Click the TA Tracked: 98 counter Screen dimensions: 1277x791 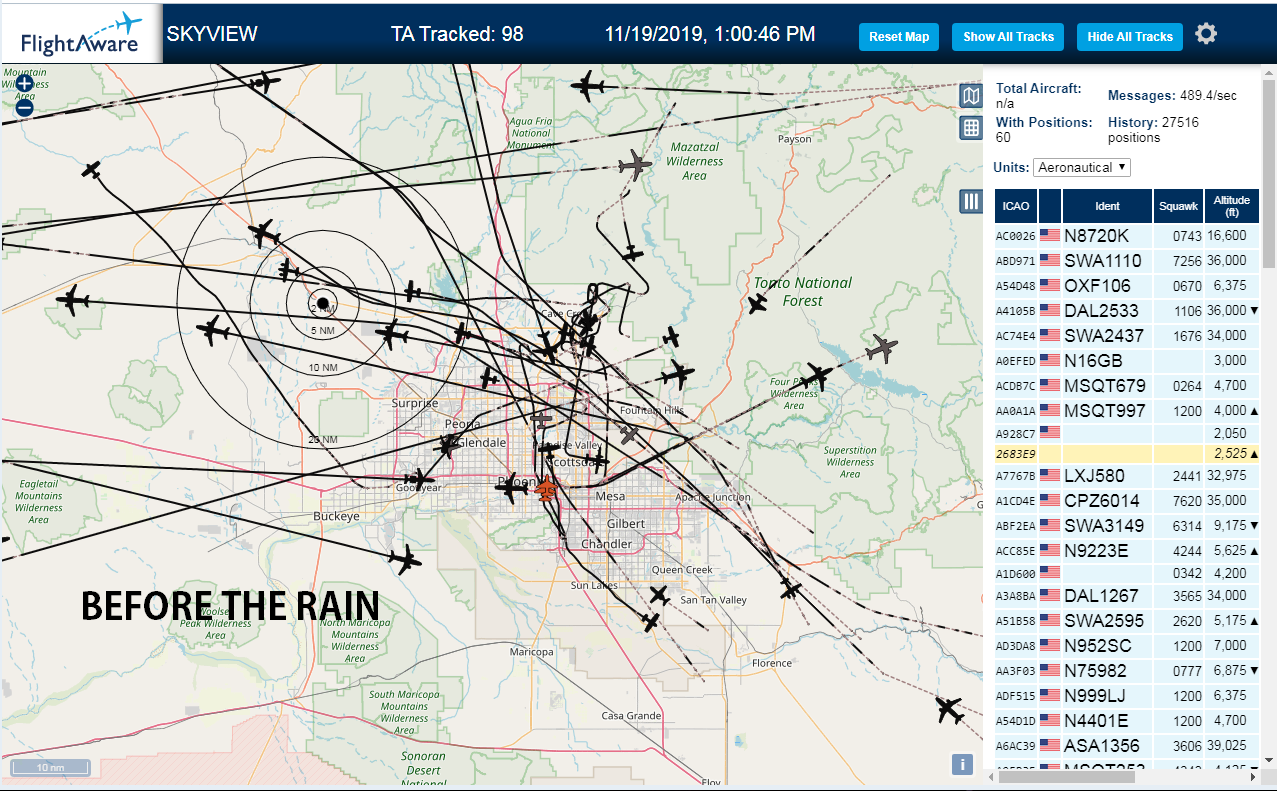(x=457, y=34)
